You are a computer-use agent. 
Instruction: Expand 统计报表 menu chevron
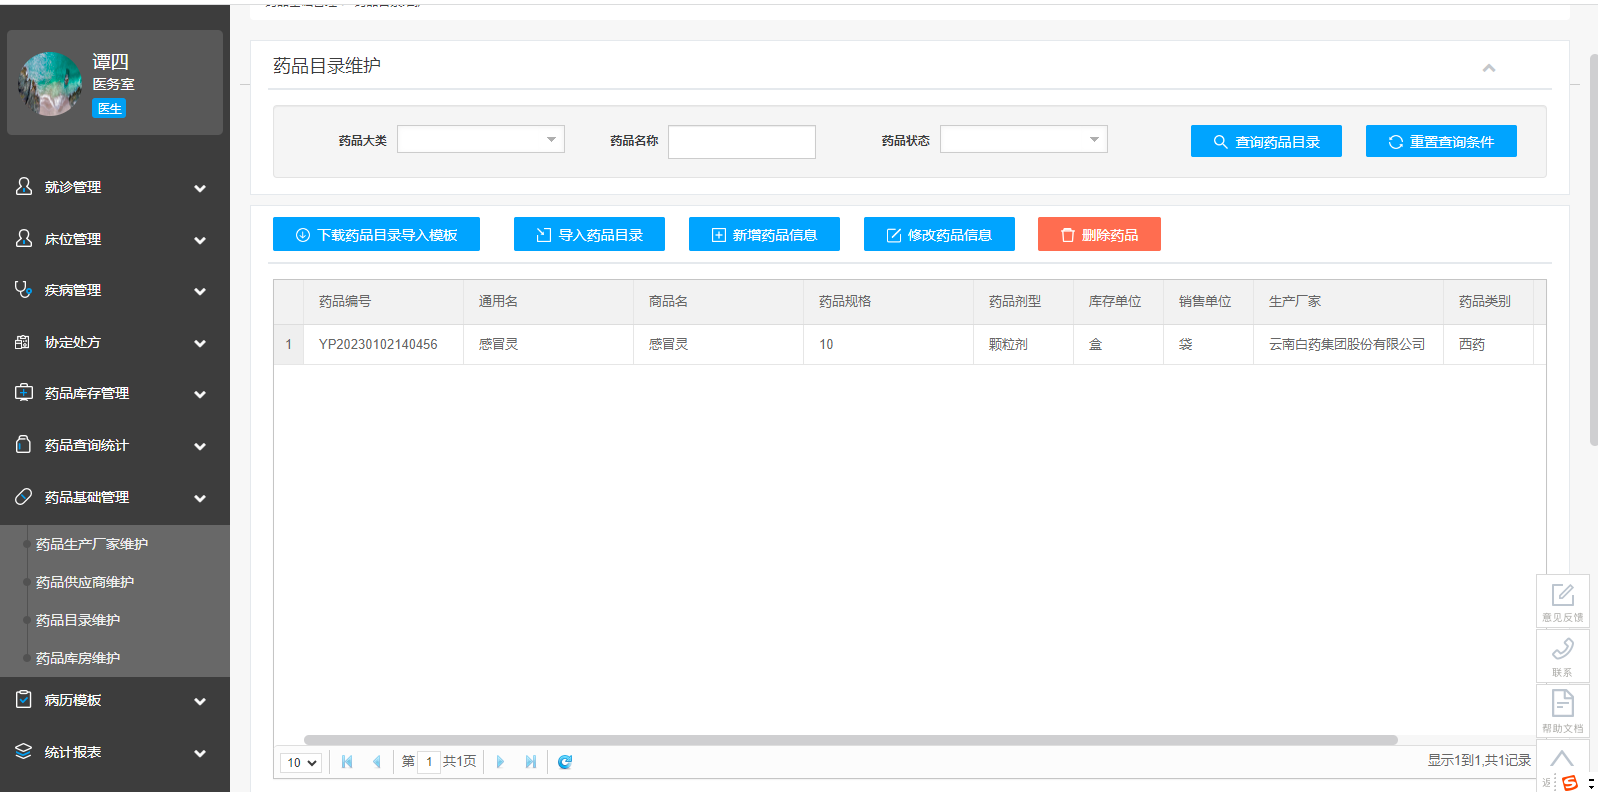tap(200, 753)
